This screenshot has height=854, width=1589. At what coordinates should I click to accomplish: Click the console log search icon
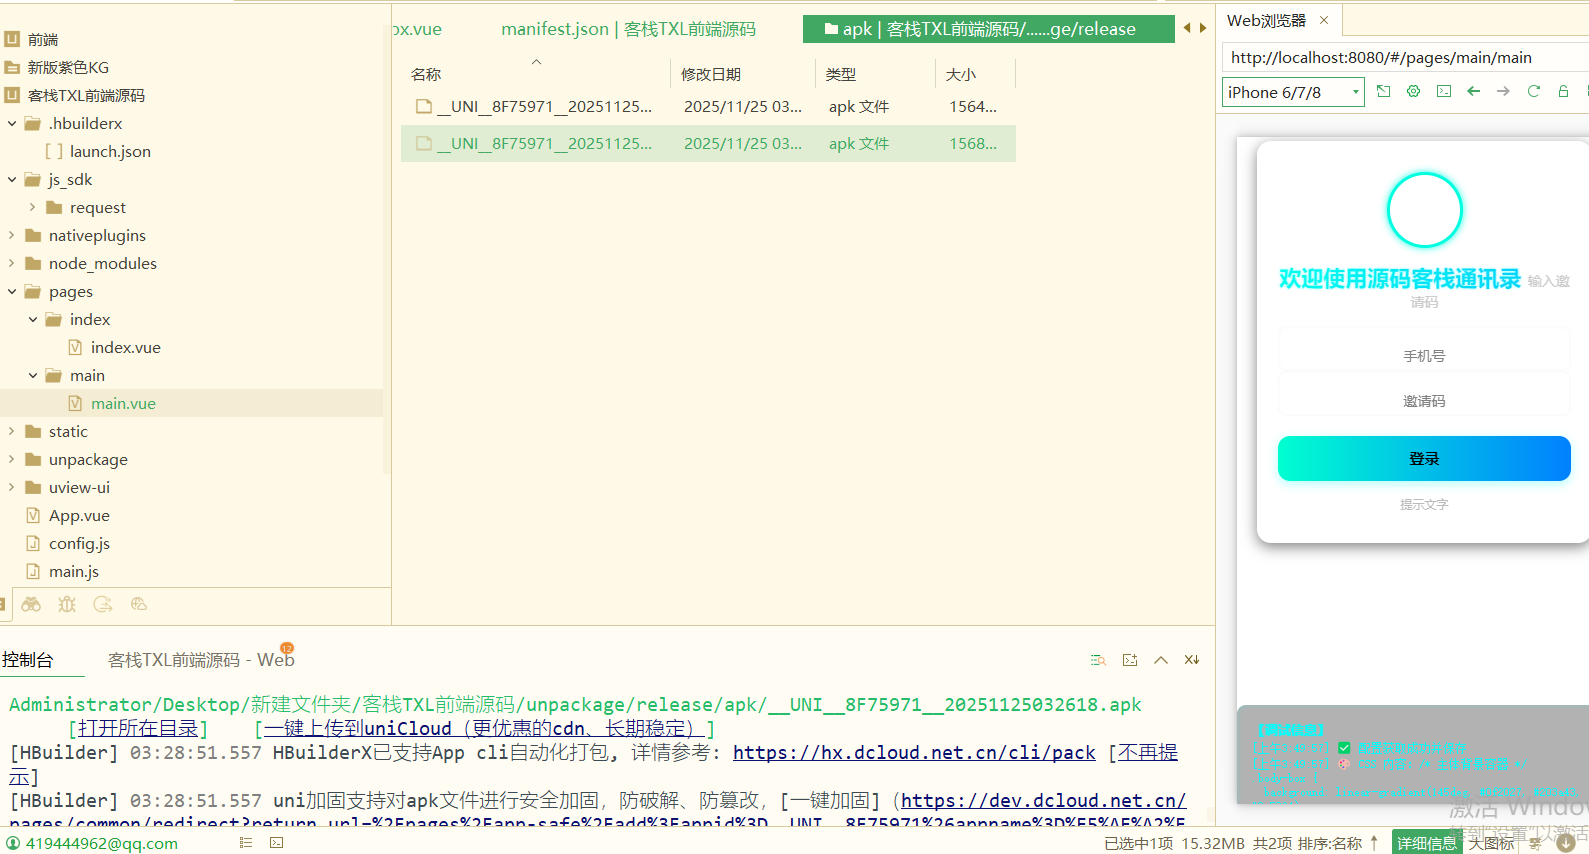tap(1098, 660)
